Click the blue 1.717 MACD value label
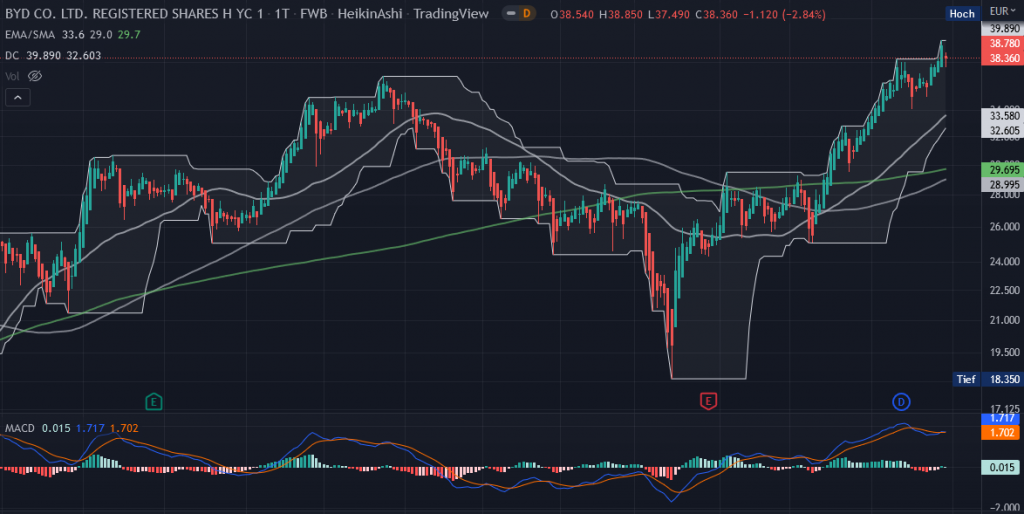Image resolution: width=1024 pixels, height=514 pixels. 1000,418
